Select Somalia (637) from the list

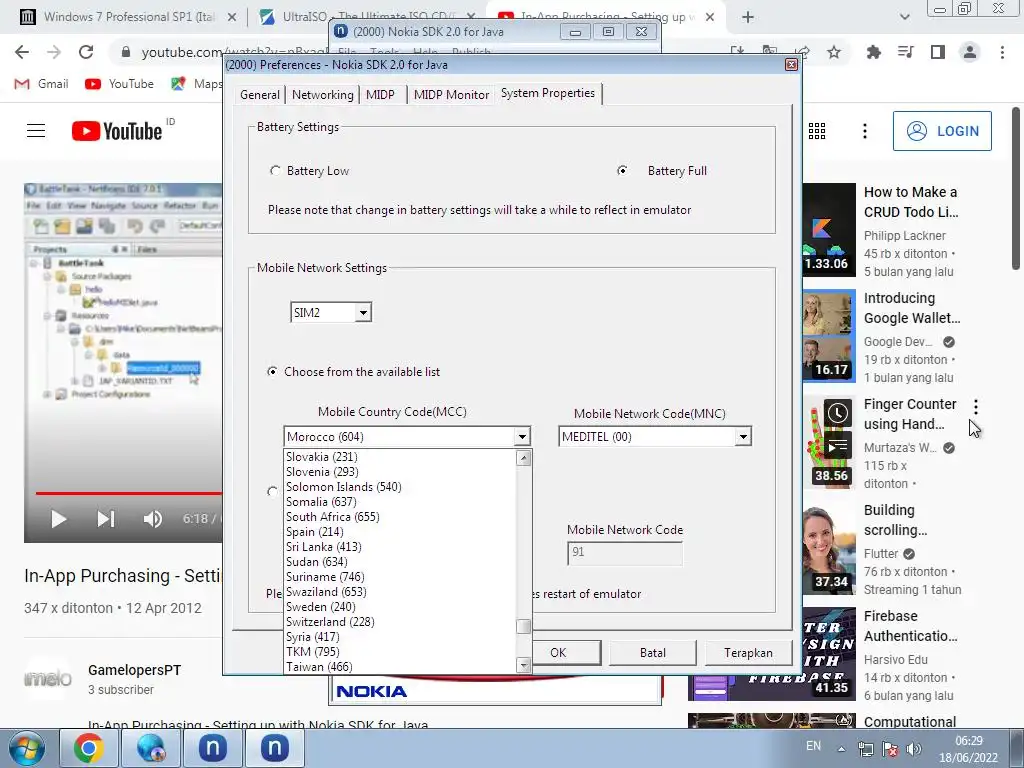coord(400,502)
